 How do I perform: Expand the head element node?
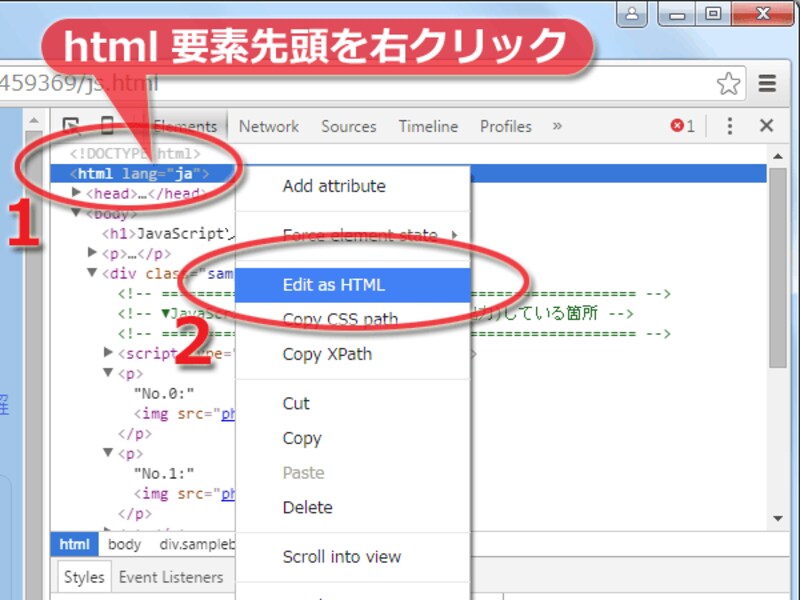pos(76,193)
